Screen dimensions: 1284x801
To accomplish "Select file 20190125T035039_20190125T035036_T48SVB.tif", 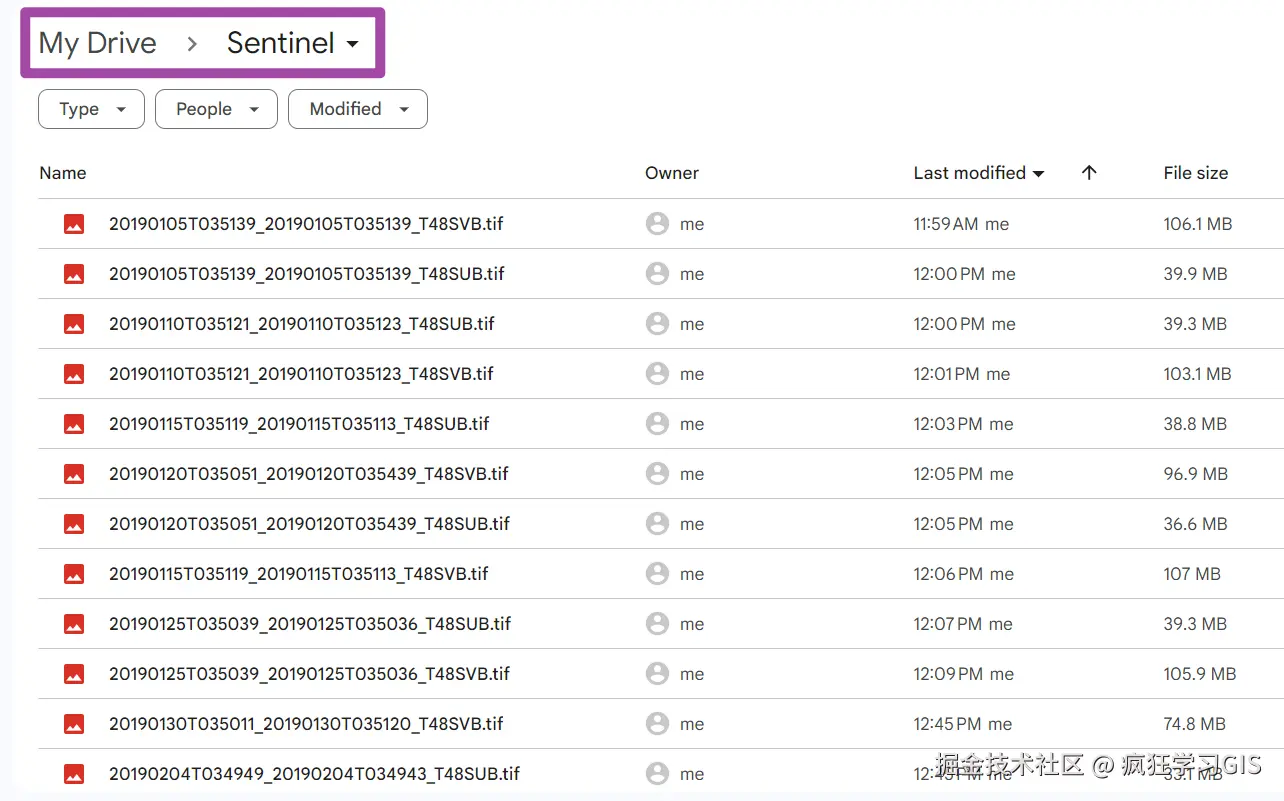I will click(309, 674).
